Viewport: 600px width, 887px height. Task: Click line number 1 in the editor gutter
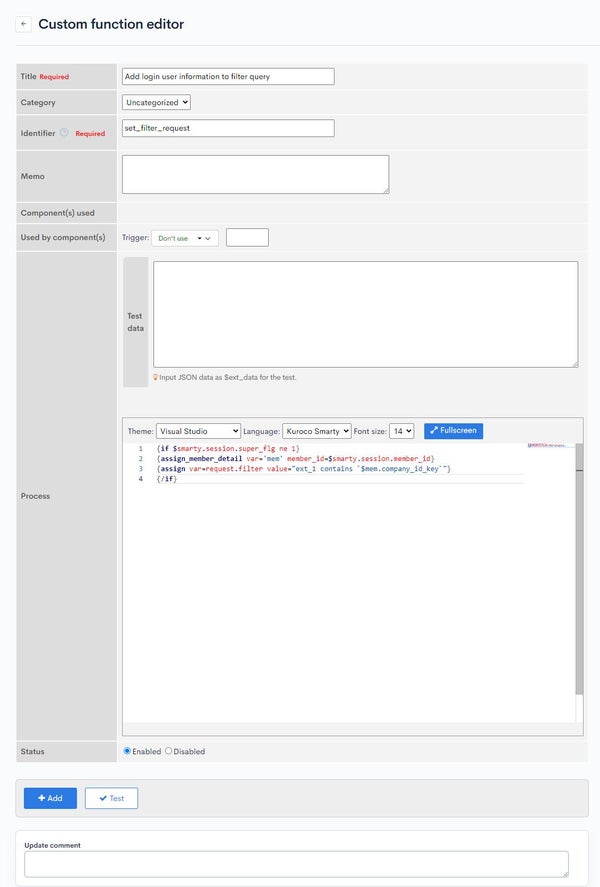pyautogui.click(x=140, y=449)
